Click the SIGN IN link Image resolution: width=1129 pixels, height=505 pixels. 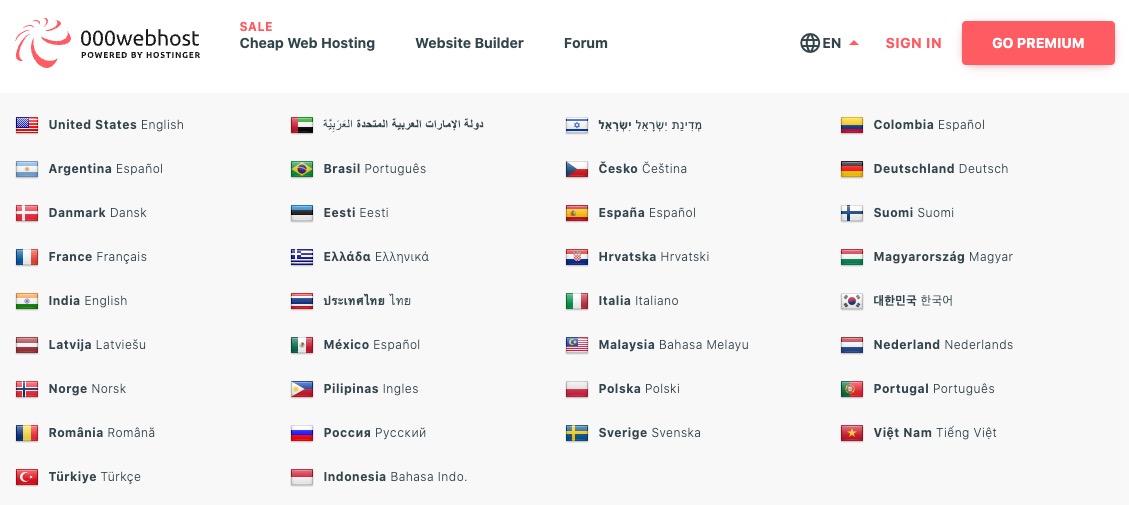click(913, 43)
